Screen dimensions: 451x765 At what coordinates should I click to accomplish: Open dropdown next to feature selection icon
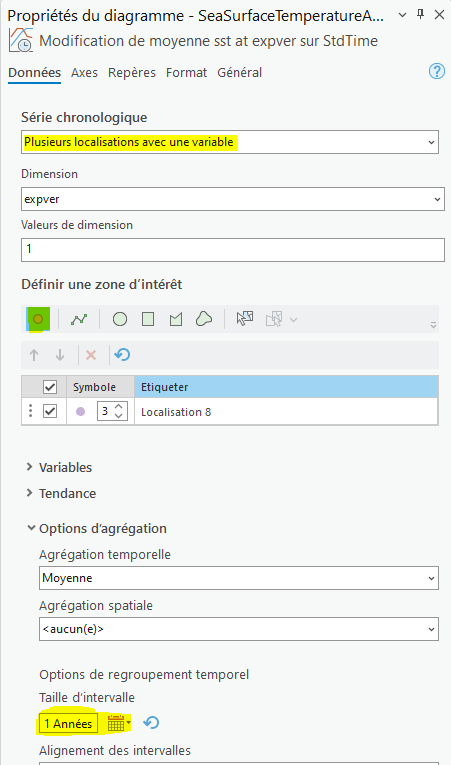pos(293,320)
